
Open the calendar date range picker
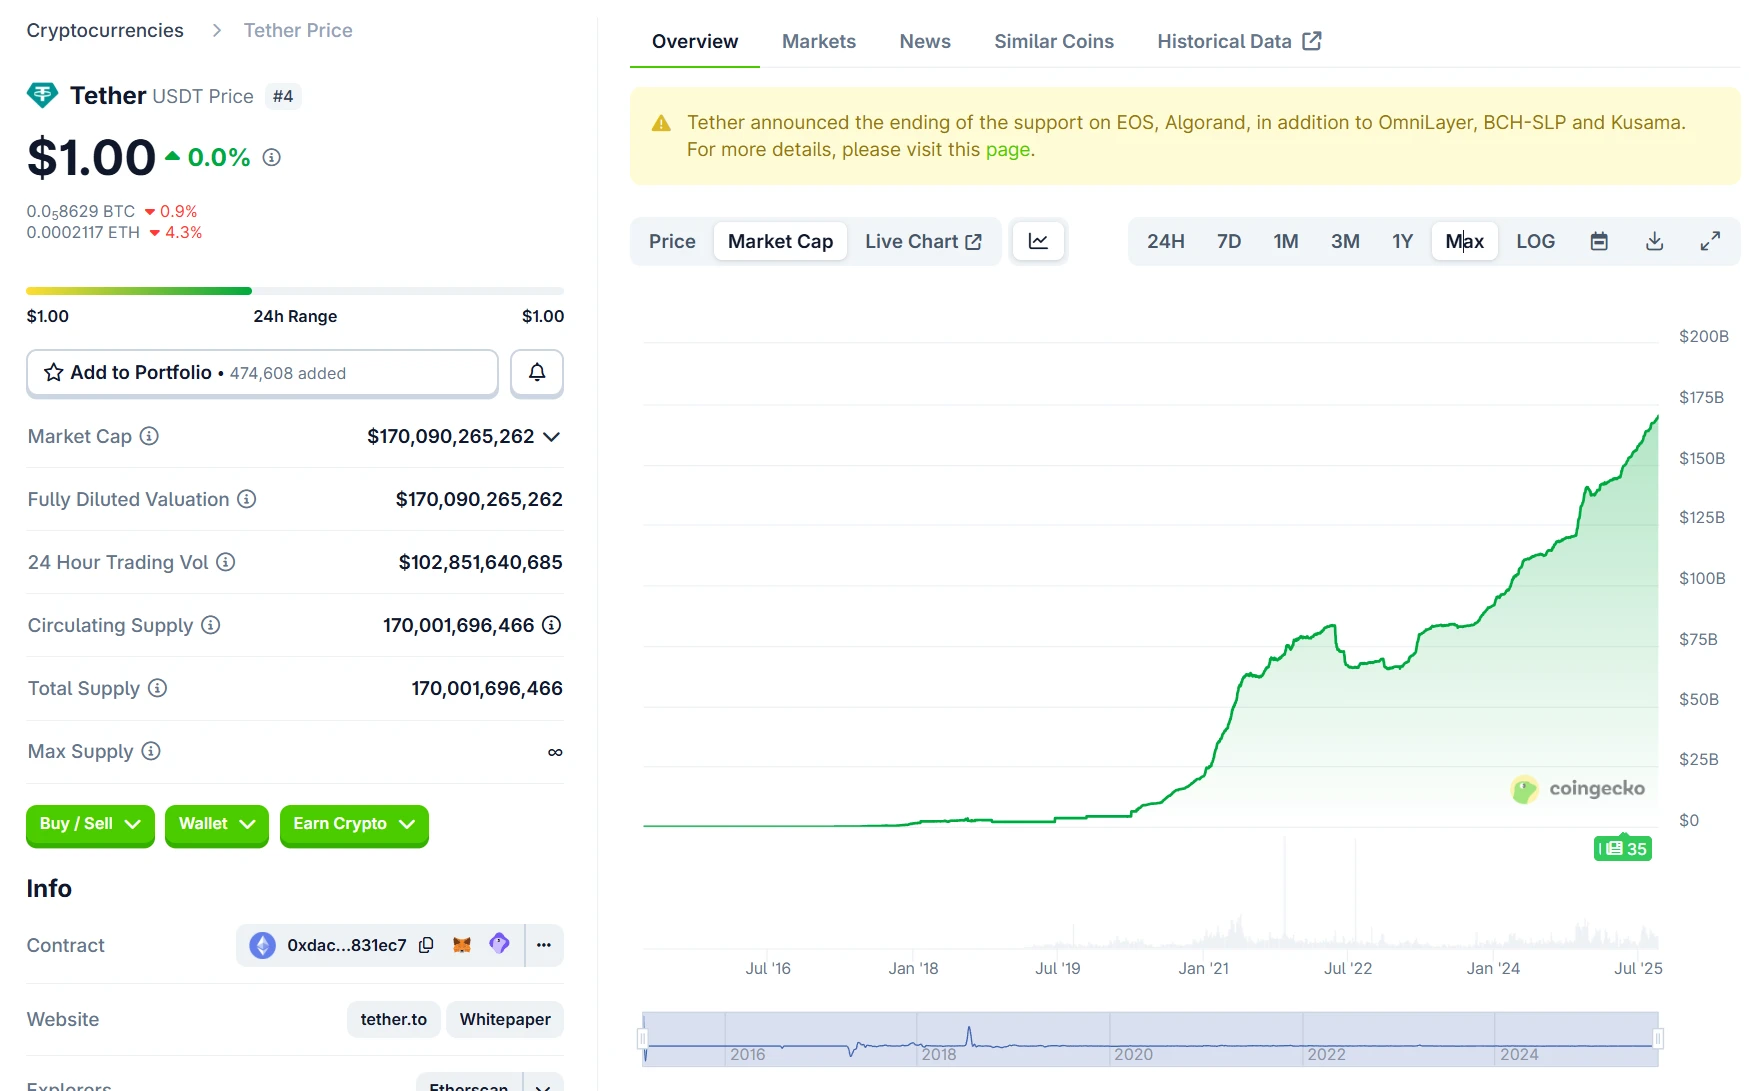(x=1599, y=241)
